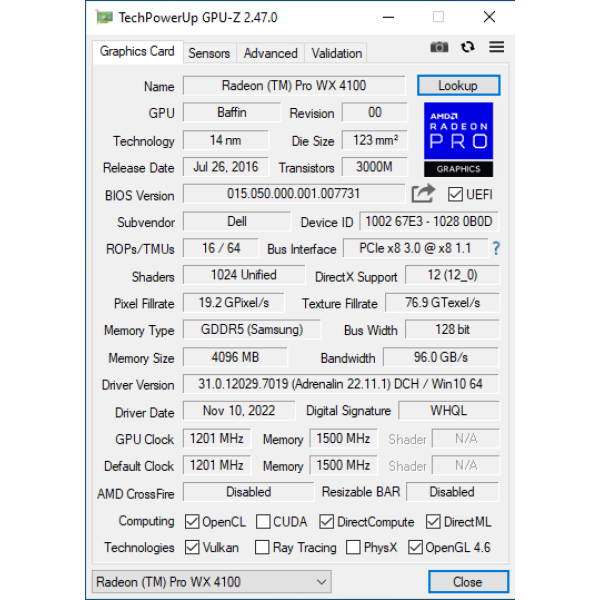Click the refresh icon in the toolbar
600x600 pixels.
click(468, 47)
